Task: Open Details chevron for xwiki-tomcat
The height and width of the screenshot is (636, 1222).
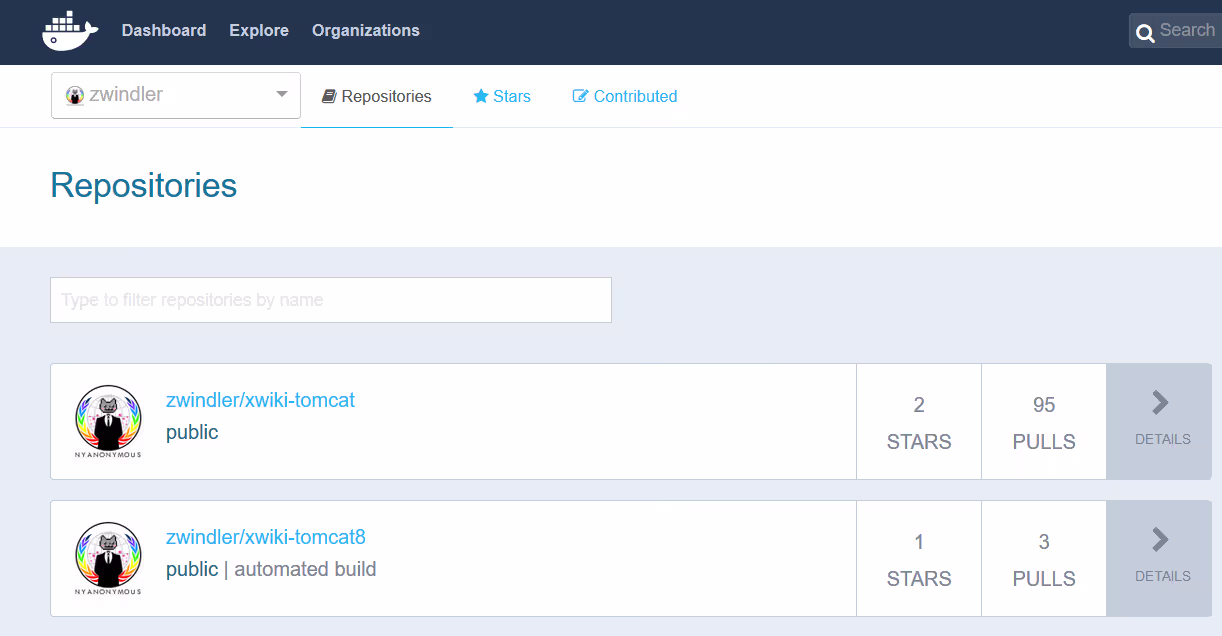Action: [x=1160, y=403]
